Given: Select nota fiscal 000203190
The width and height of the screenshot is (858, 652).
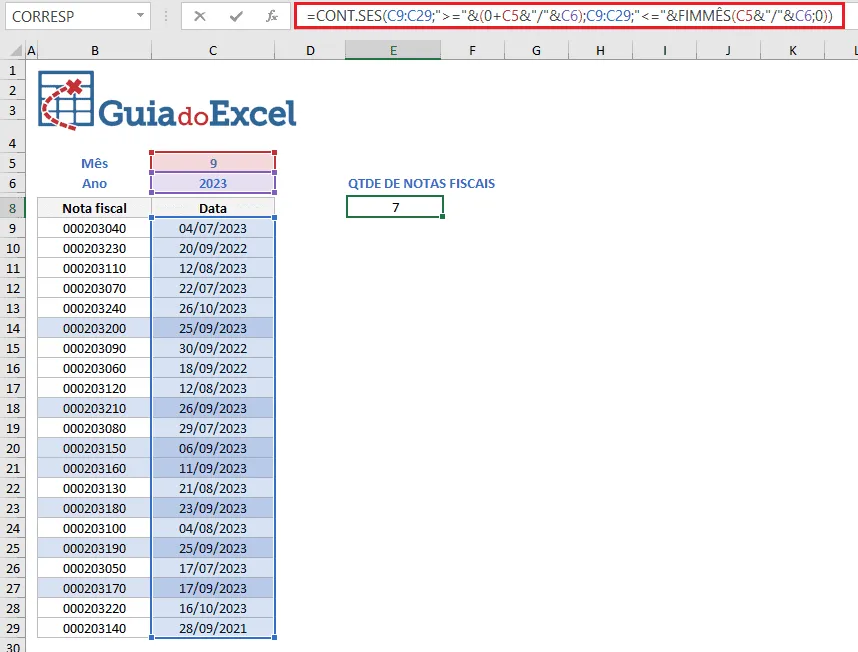Looking at the screenshot, I should [95, 549].
